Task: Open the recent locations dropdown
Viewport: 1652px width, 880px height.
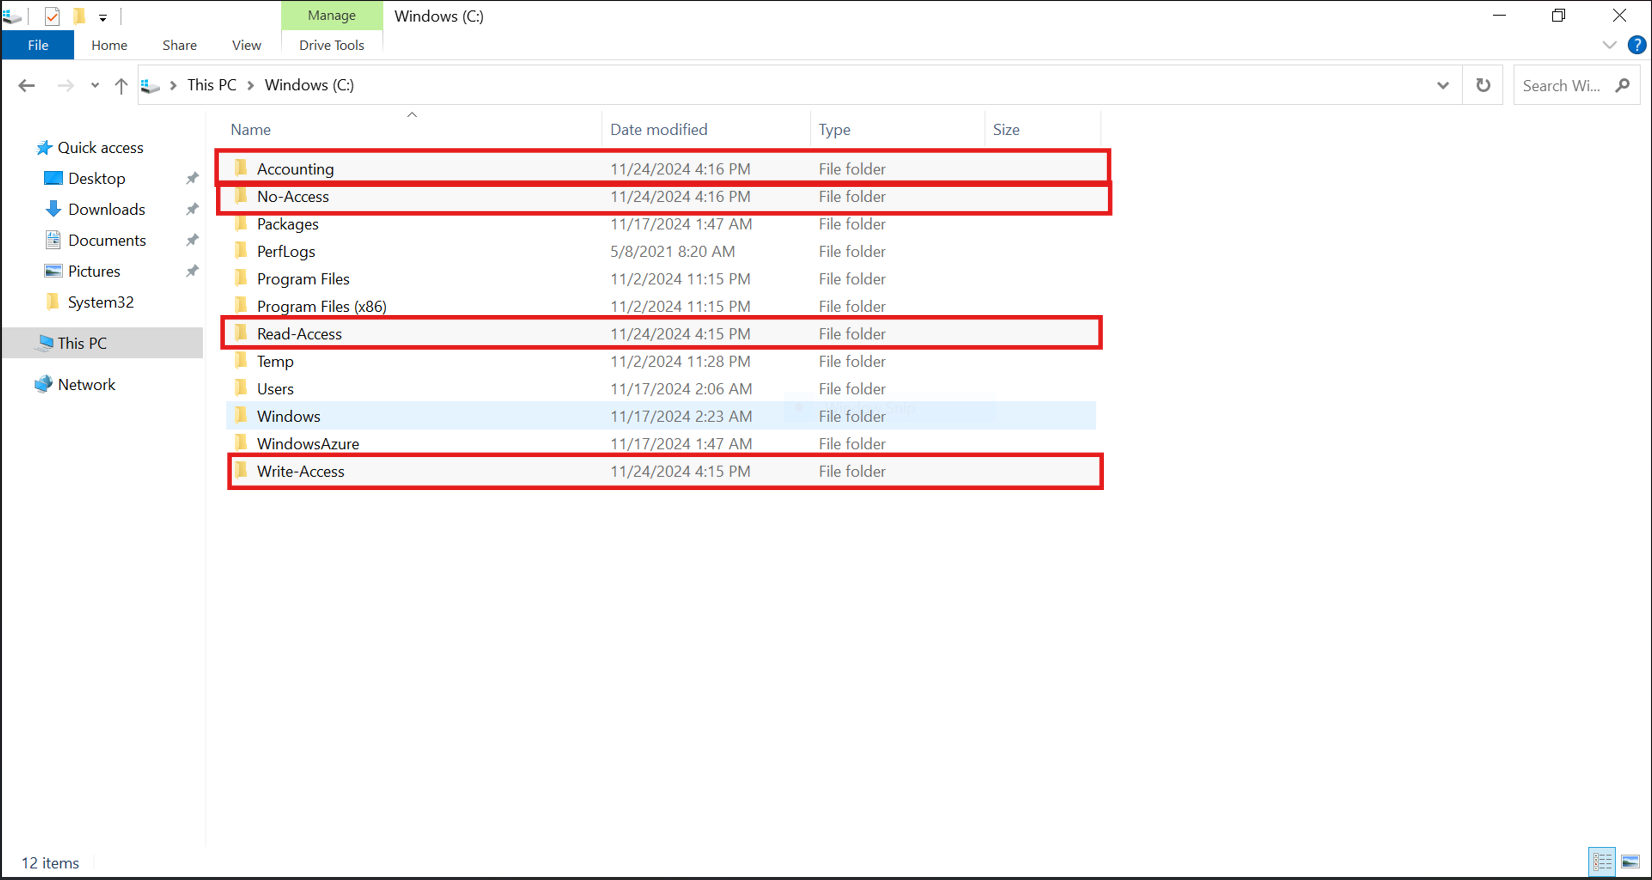Action: point(95,86)
